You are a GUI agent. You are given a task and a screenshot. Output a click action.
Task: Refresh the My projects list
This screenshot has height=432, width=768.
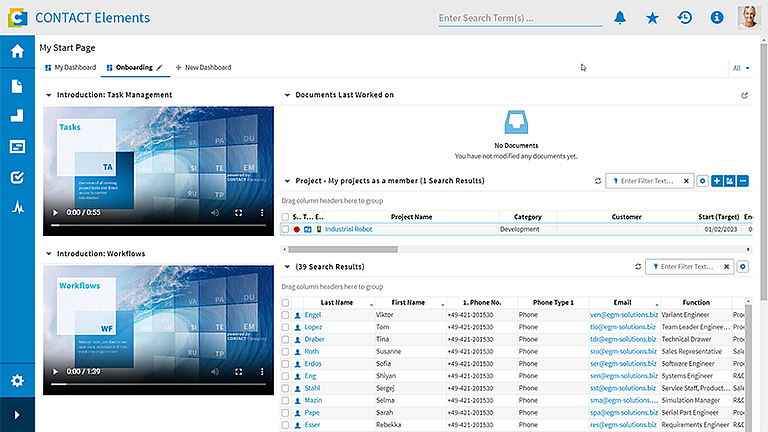pyautogui.click(x=598, y=181)
